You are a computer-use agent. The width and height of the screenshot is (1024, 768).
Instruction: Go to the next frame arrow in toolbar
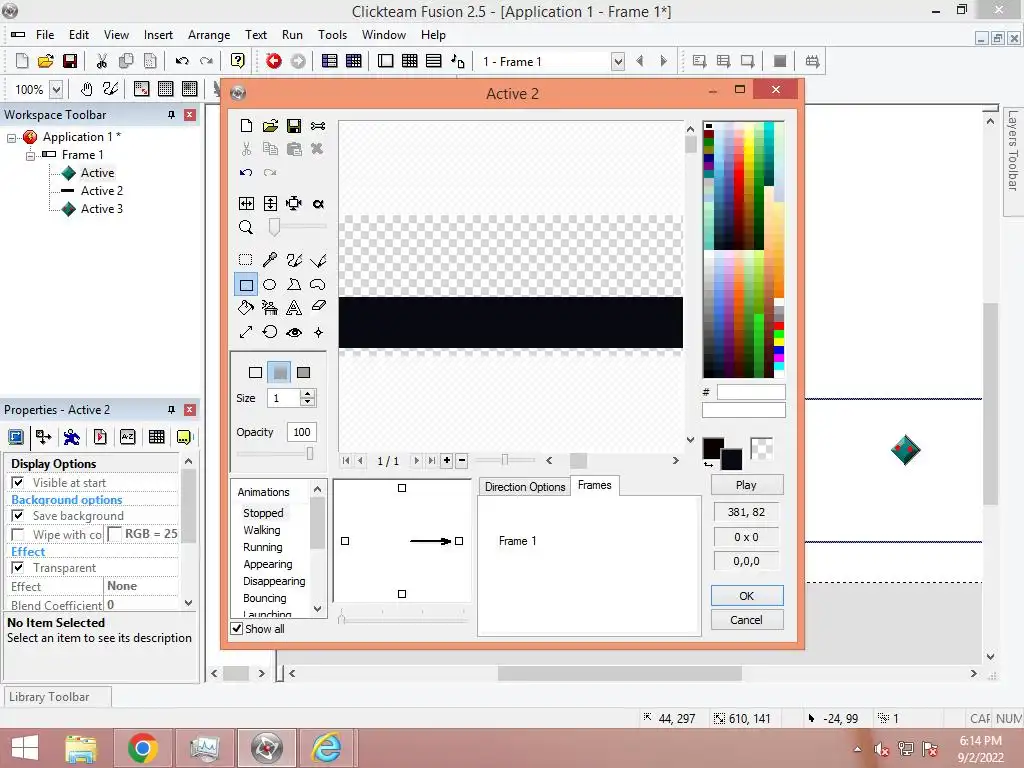664,61
